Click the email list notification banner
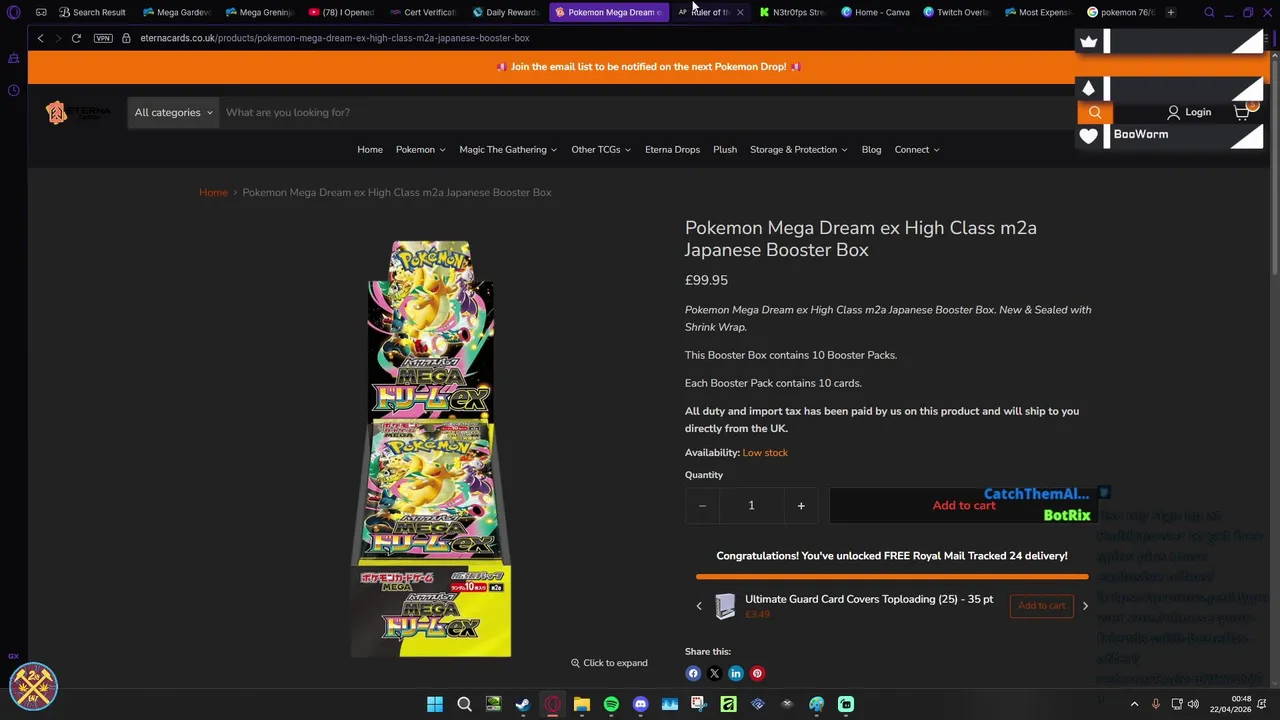The image size is (1280, 720). click(648, 67)
